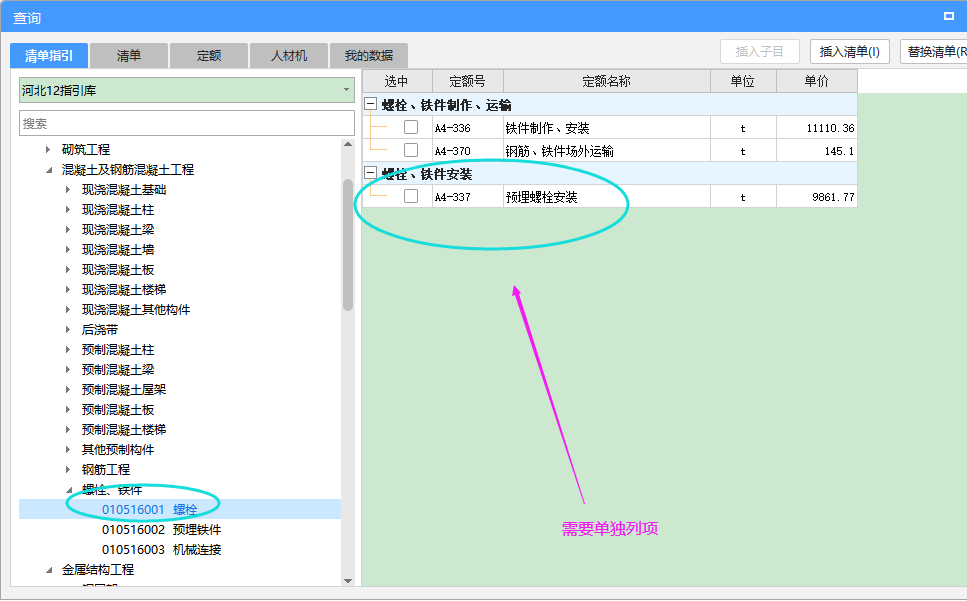Select the 钢筋工程 tree label

click(x=105, y=469)
